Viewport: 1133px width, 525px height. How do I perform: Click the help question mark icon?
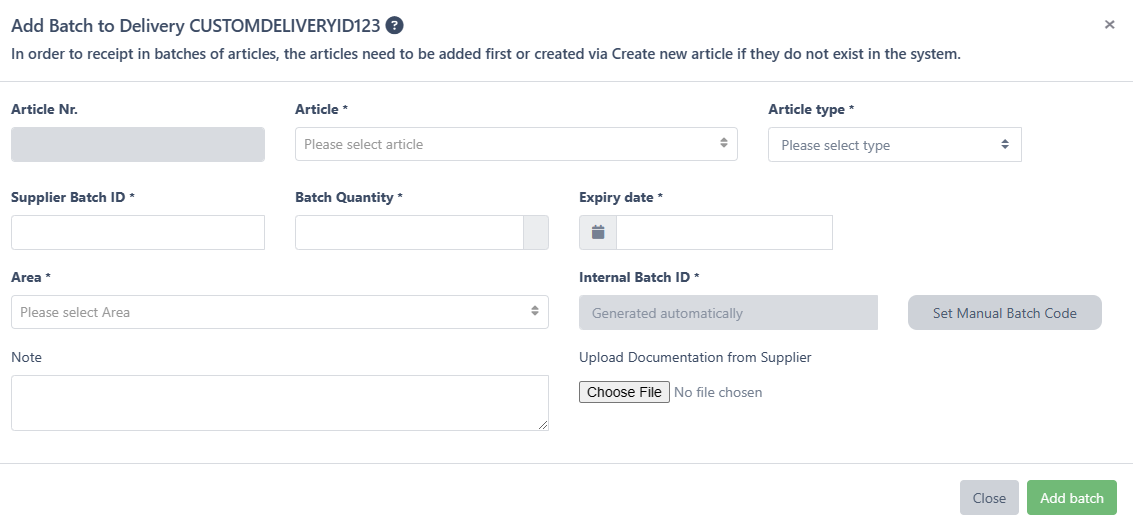point(395,26)
